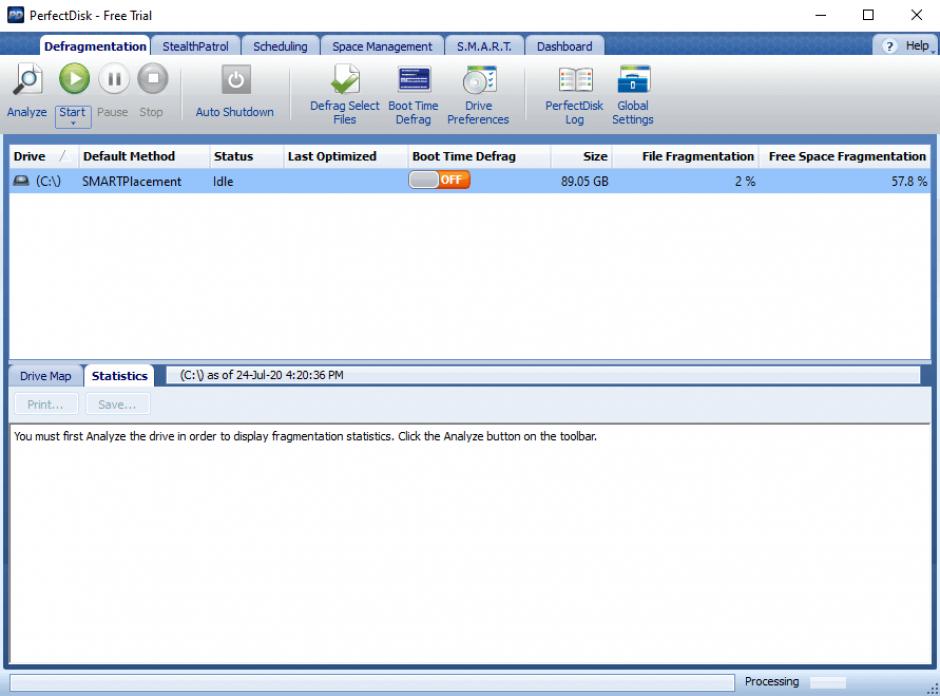This screenshot has width=940, height=696.
Task: Click the window resize grip corner
Action: point(932,689)
